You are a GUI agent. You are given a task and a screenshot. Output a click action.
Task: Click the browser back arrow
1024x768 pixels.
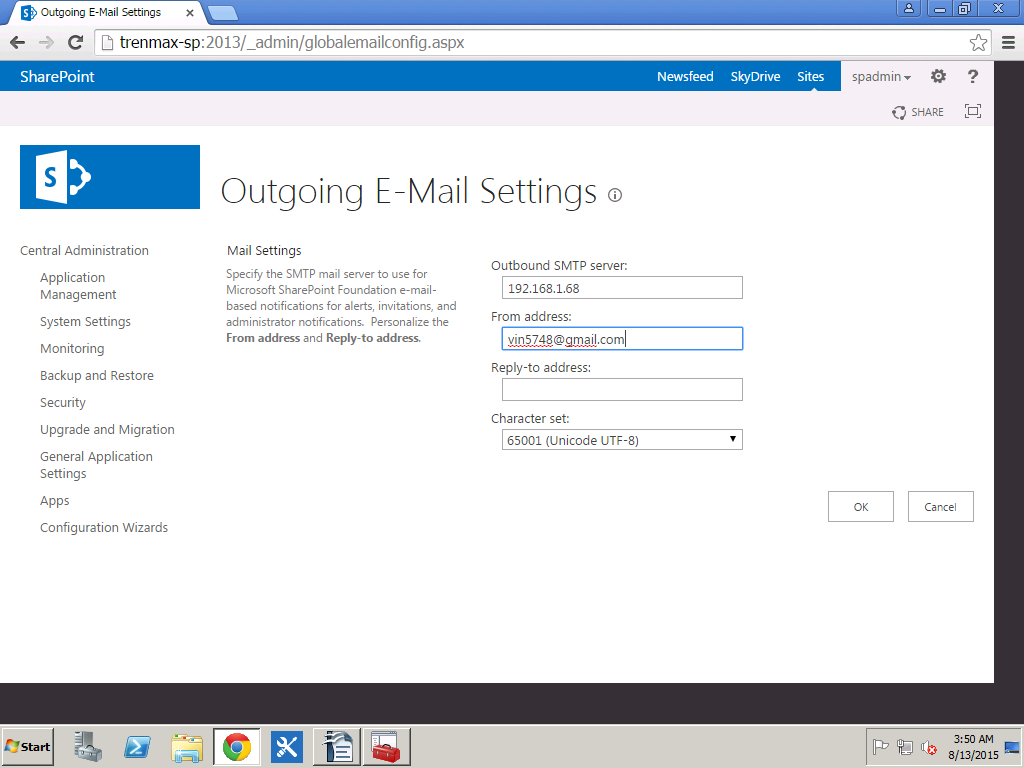pyautogui.click(x=18, y=42)
